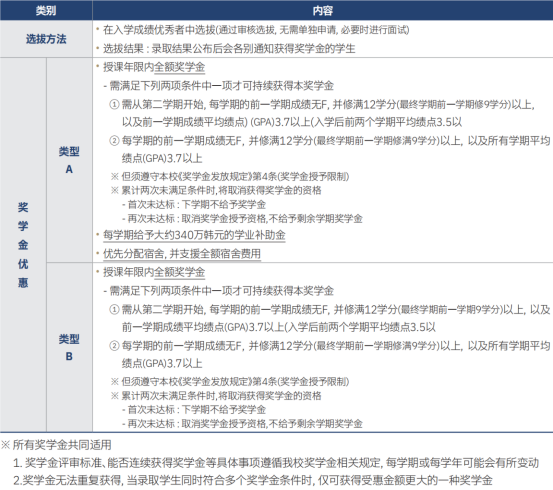
Task: Click the '※ 但须遵守本校' note in 类型 B
Action: click(x=230, y=381)
